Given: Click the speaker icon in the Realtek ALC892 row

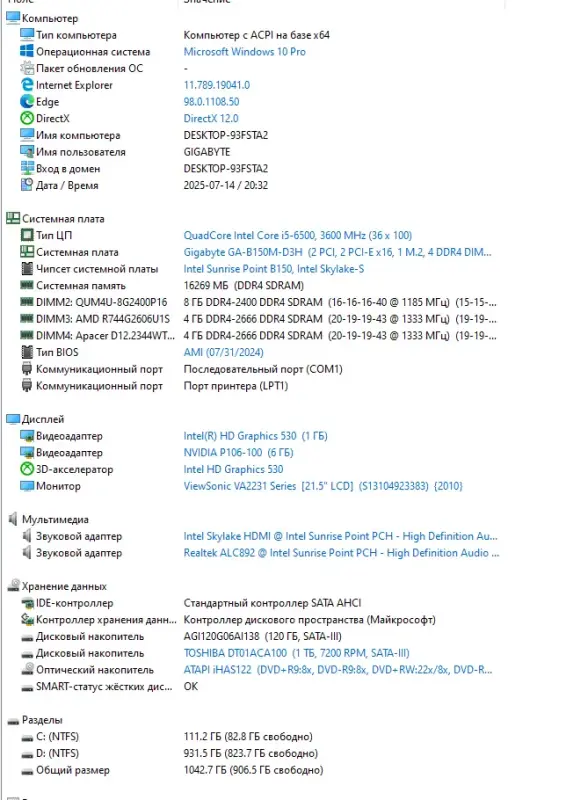Looking at the screenshot, I should click(x=27, y=553).
